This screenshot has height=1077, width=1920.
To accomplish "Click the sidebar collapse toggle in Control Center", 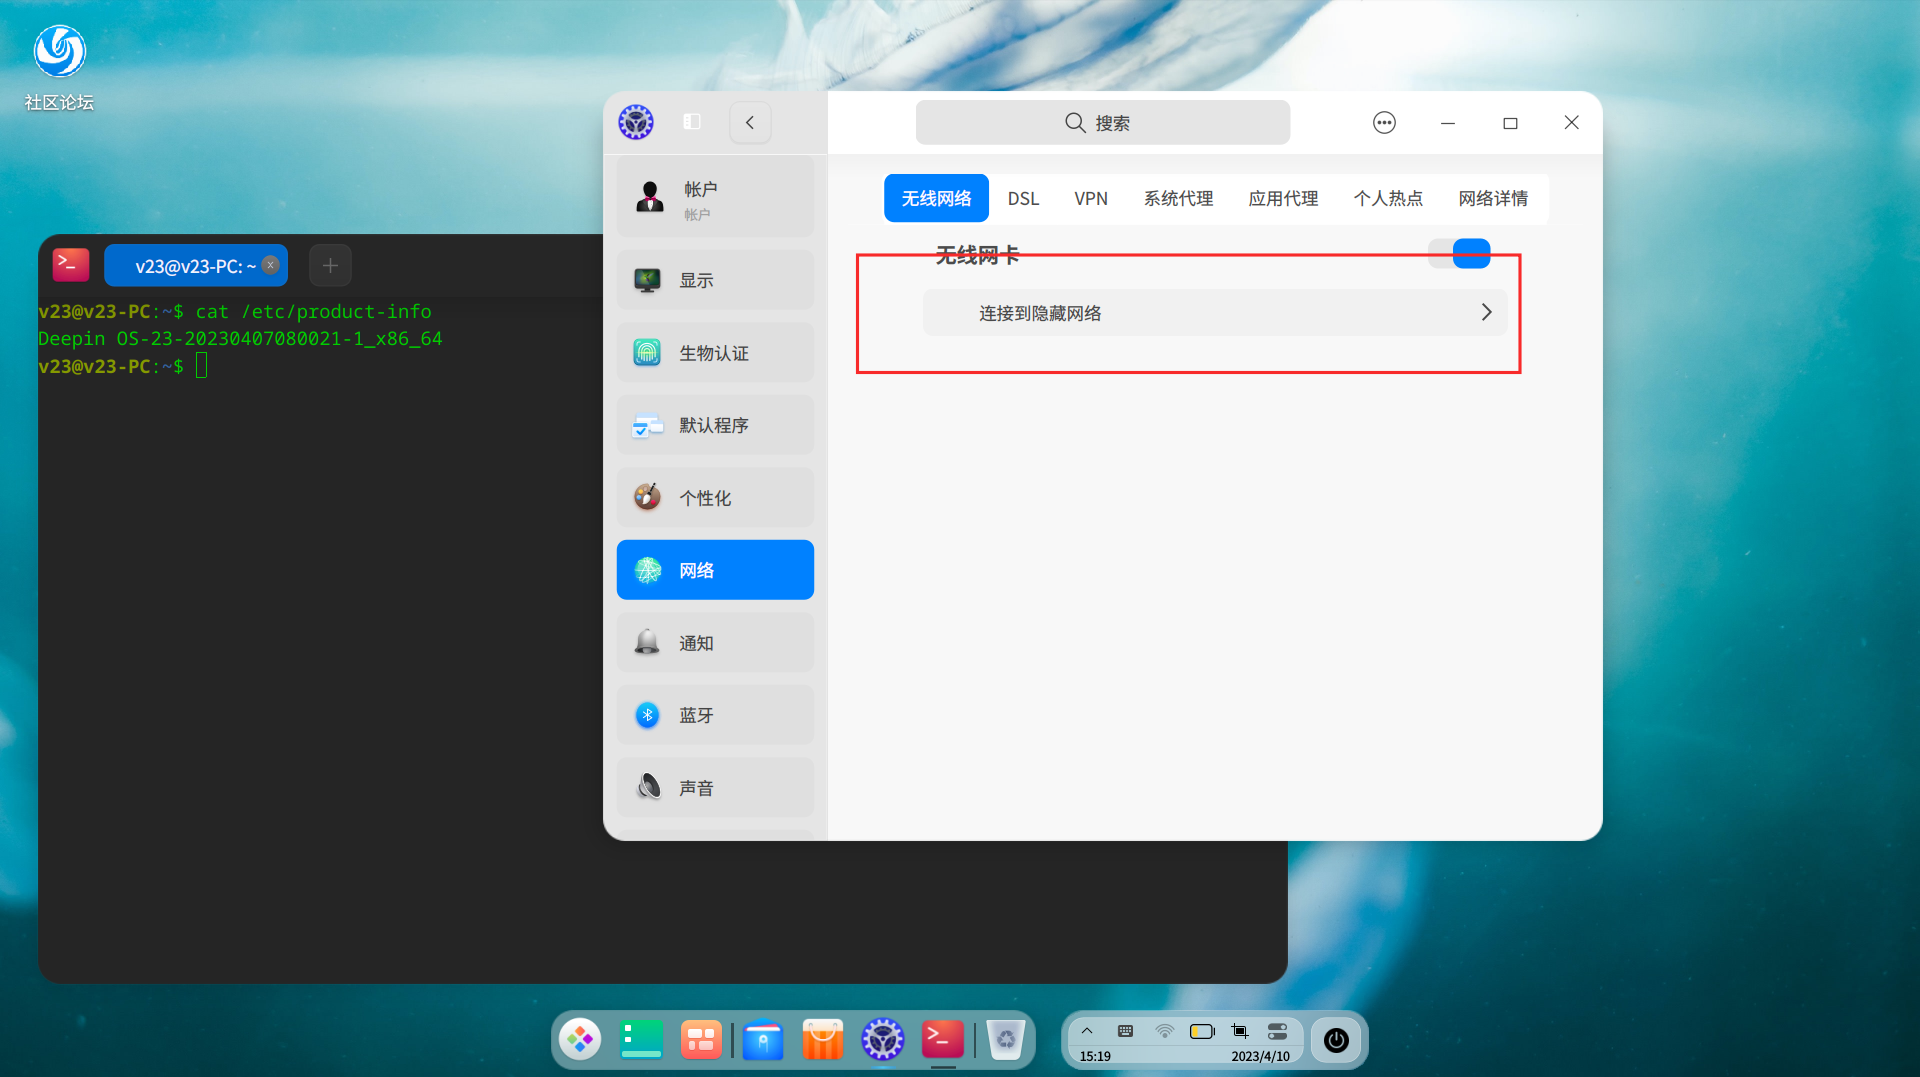I will pyautogui.click(x=691, y=121).
